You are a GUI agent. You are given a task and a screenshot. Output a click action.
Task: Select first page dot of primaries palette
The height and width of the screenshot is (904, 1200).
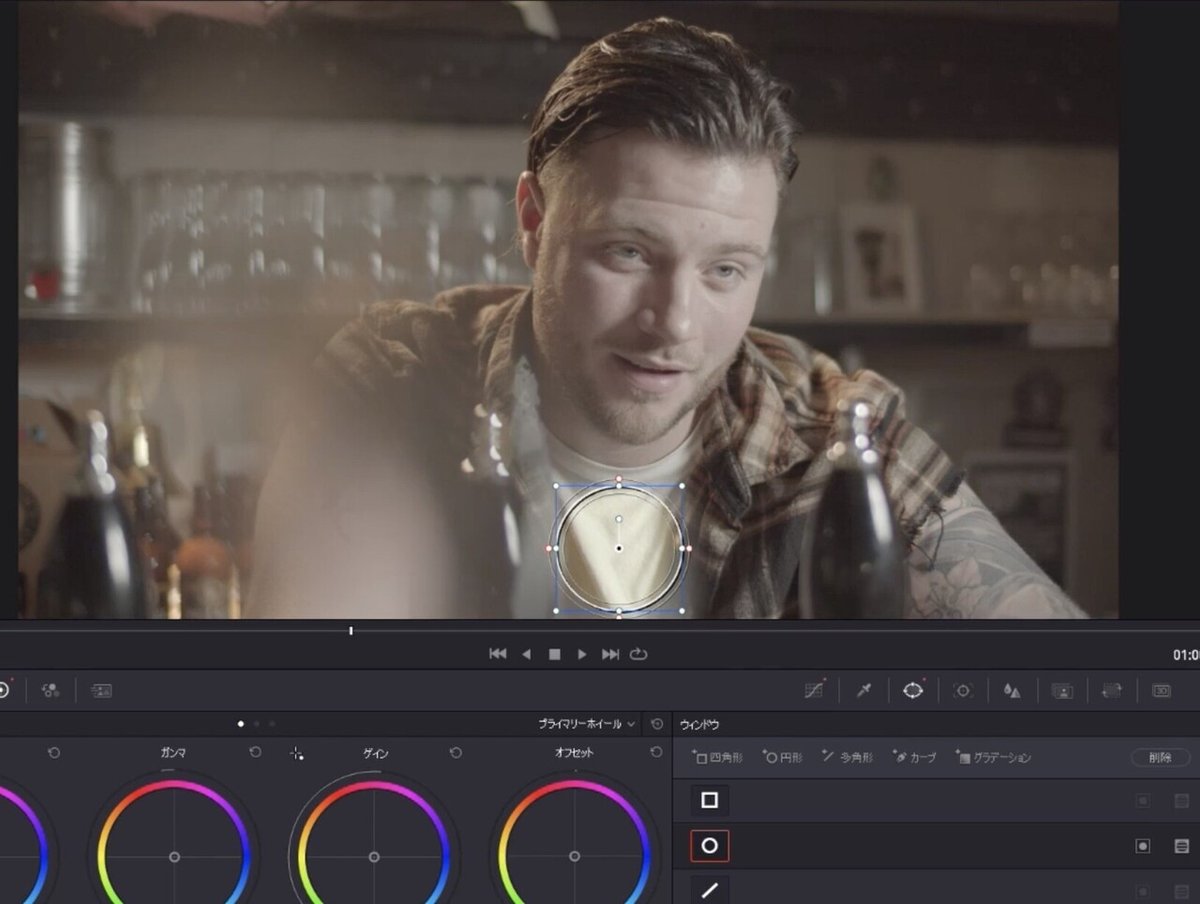coord(240,723)
